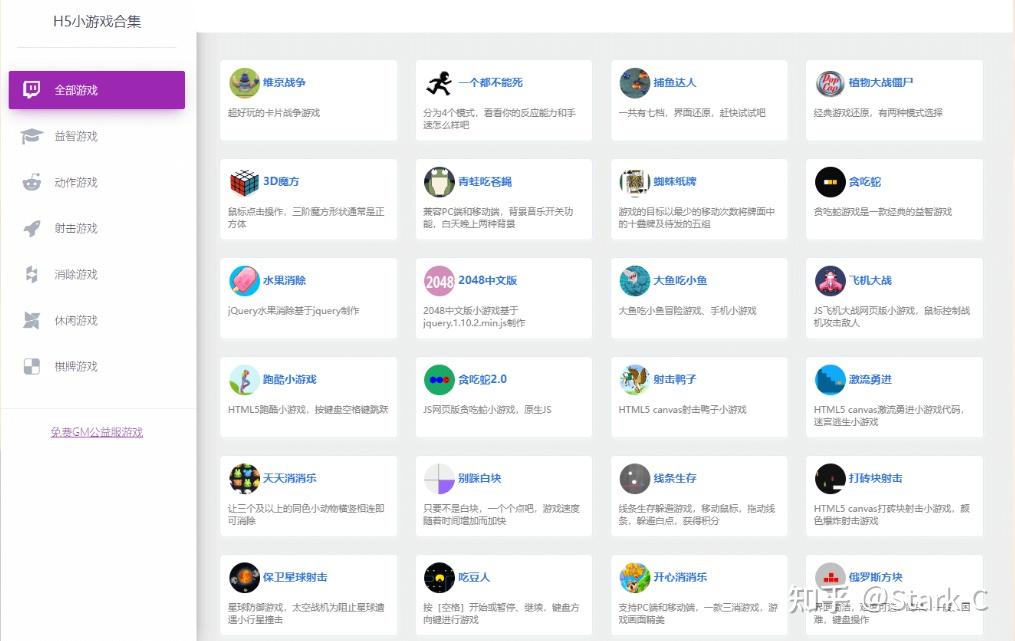Click the 大鱼吃小鱼 shark icon
The image size is (1015, 641).
[635, 281]
